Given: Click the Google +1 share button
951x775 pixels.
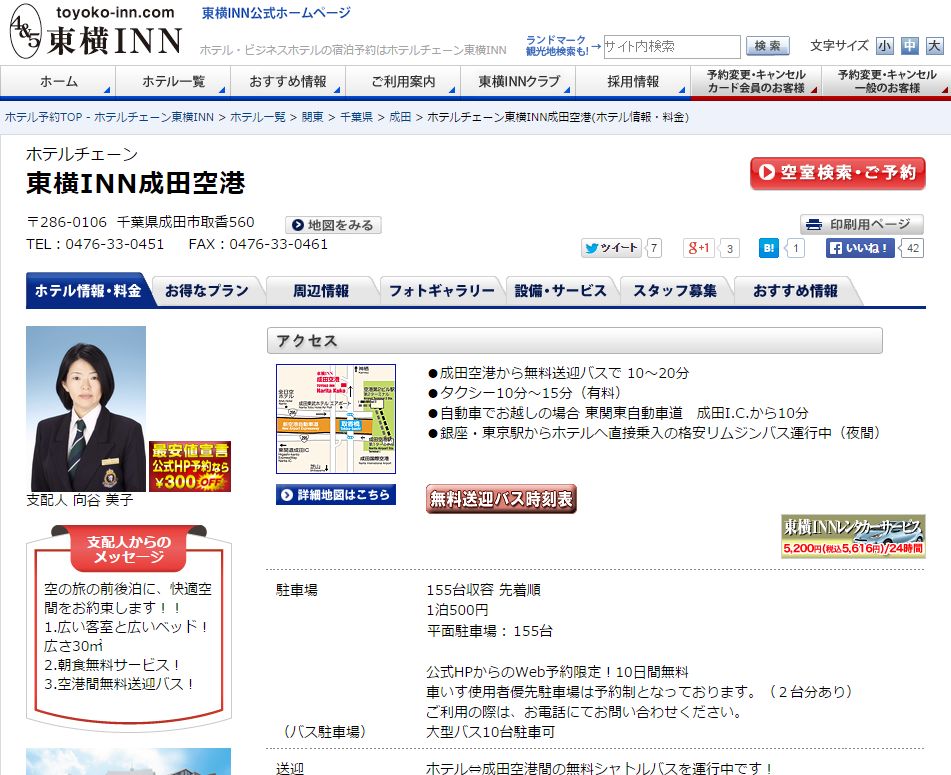Looking at the screenshot, I should point(698,248).
